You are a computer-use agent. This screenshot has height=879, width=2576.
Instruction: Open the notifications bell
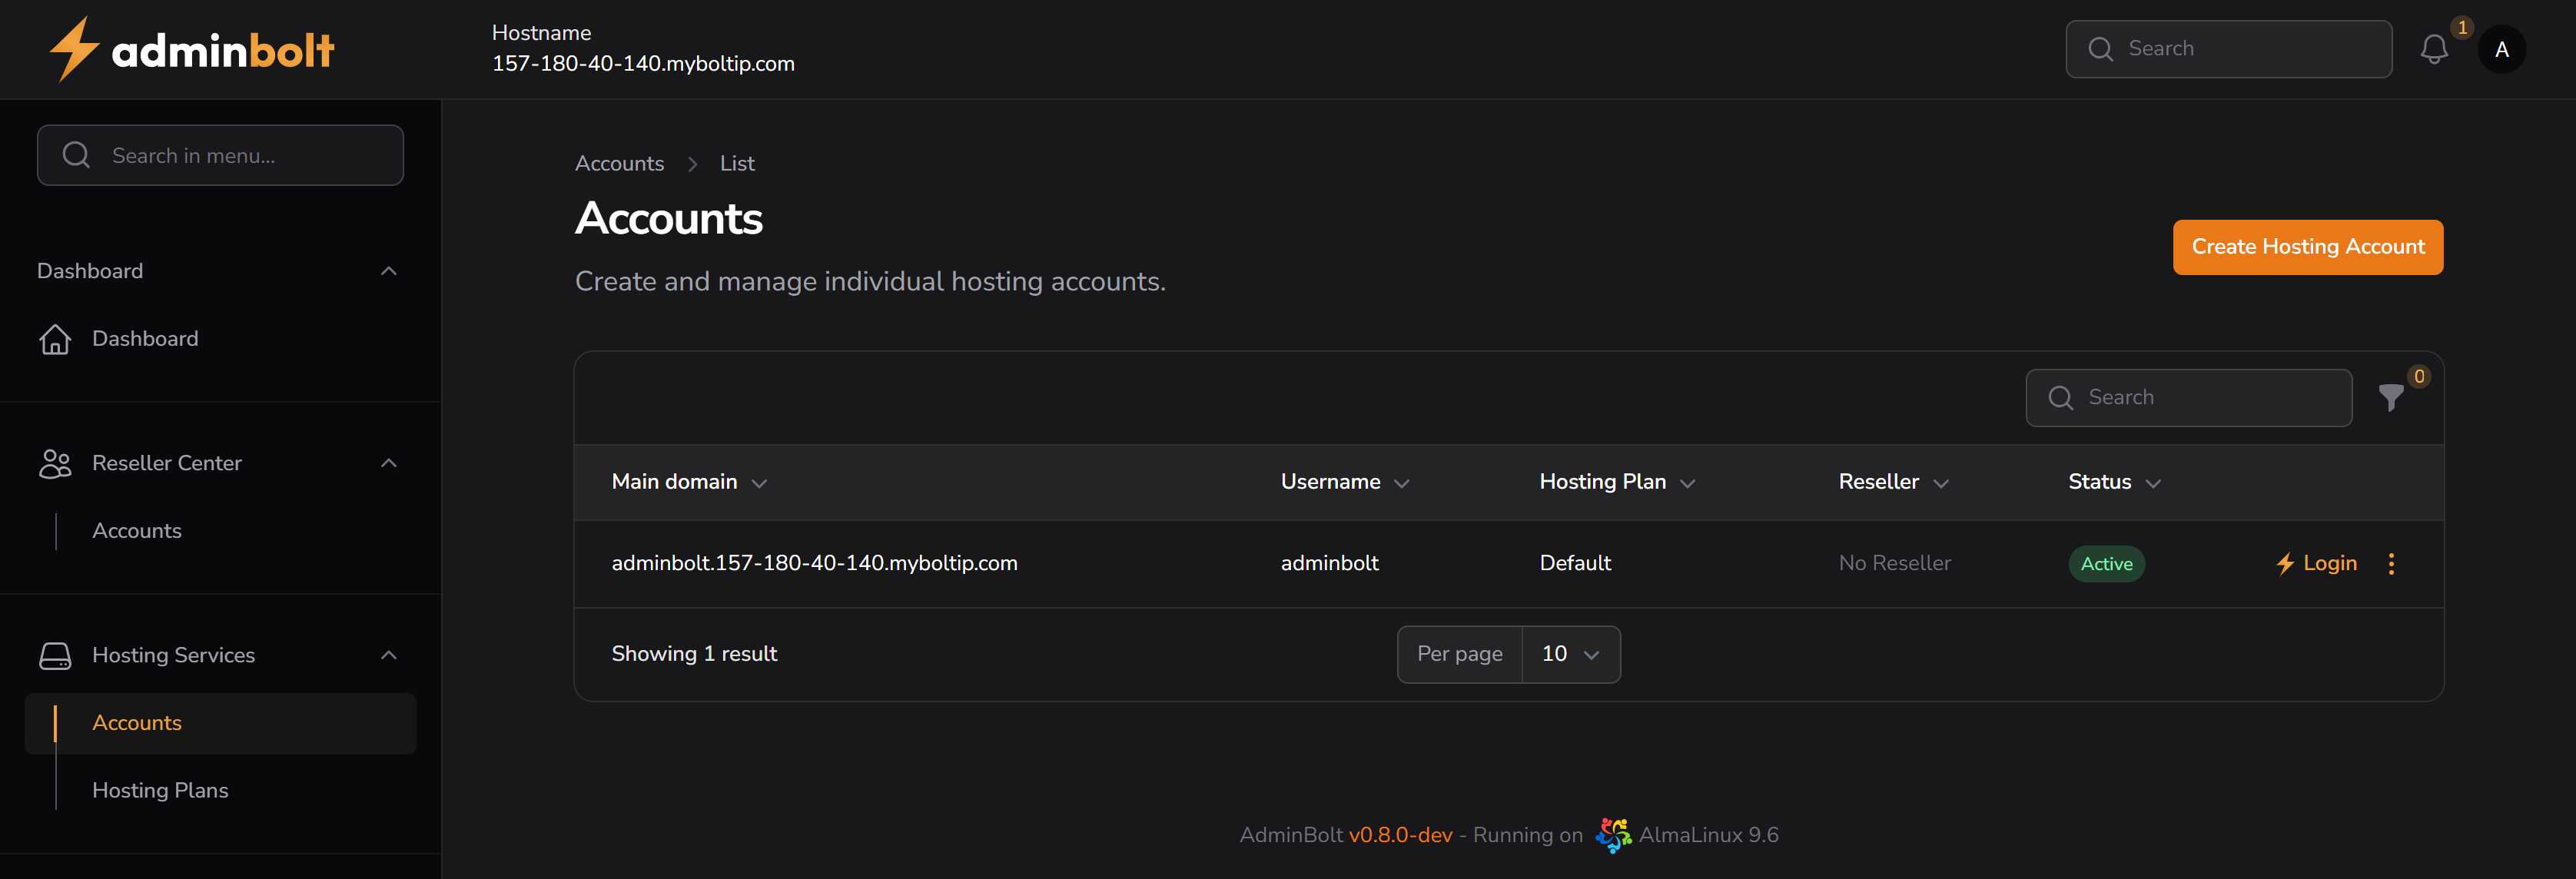(x=2434, y=48)
